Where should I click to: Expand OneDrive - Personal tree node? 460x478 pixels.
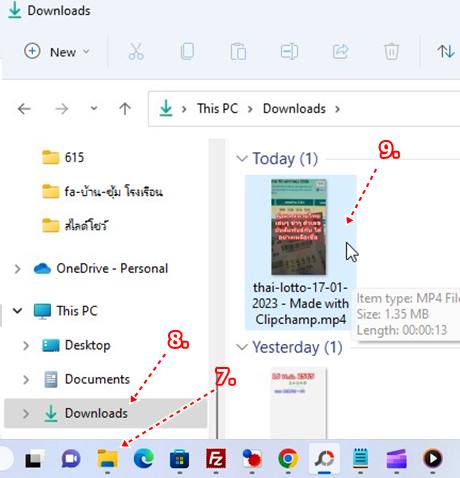(17, 269)
